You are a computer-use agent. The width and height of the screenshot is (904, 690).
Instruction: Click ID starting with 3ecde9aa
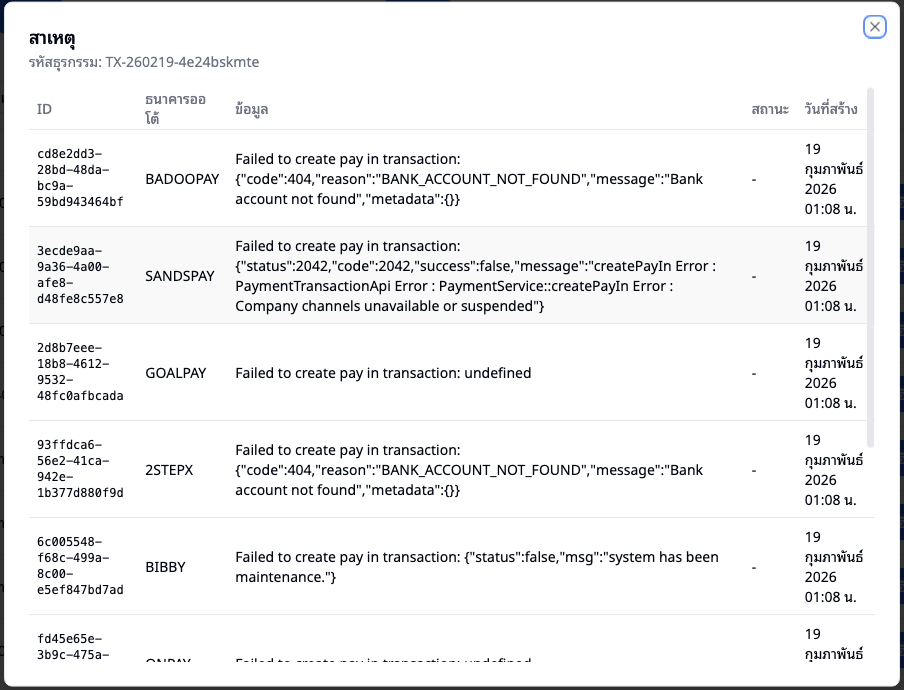[x=80, y=275]
